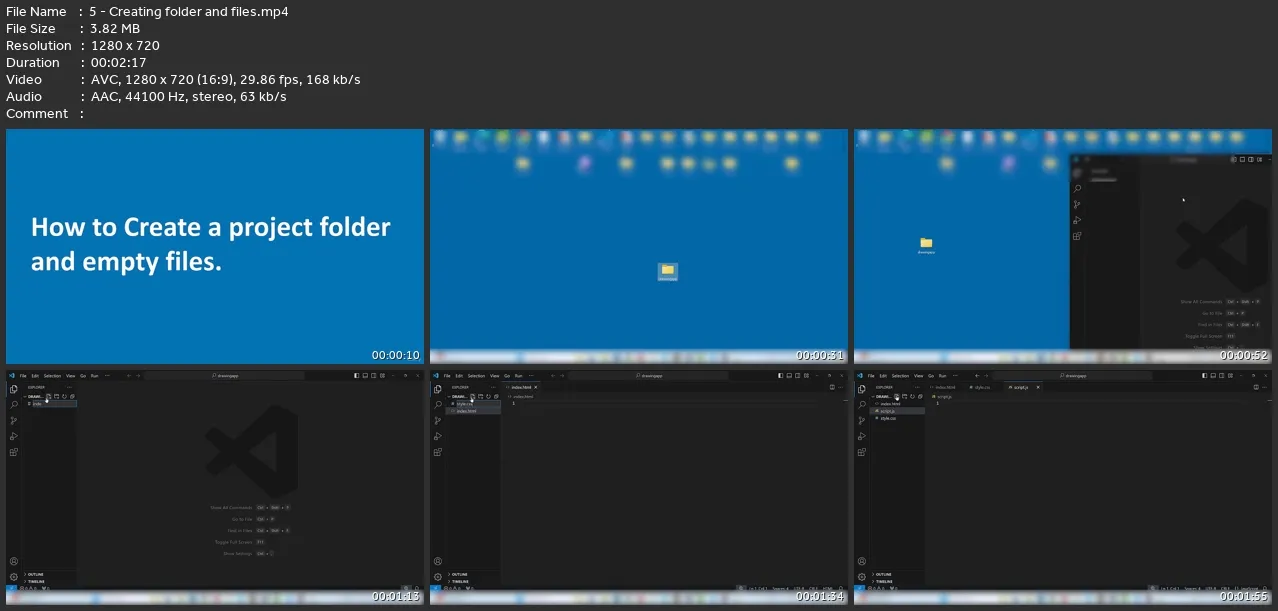Click Manage gear in the 00:01:34 frame
This screenshot has width=1278, height=611.
(438, 577)
